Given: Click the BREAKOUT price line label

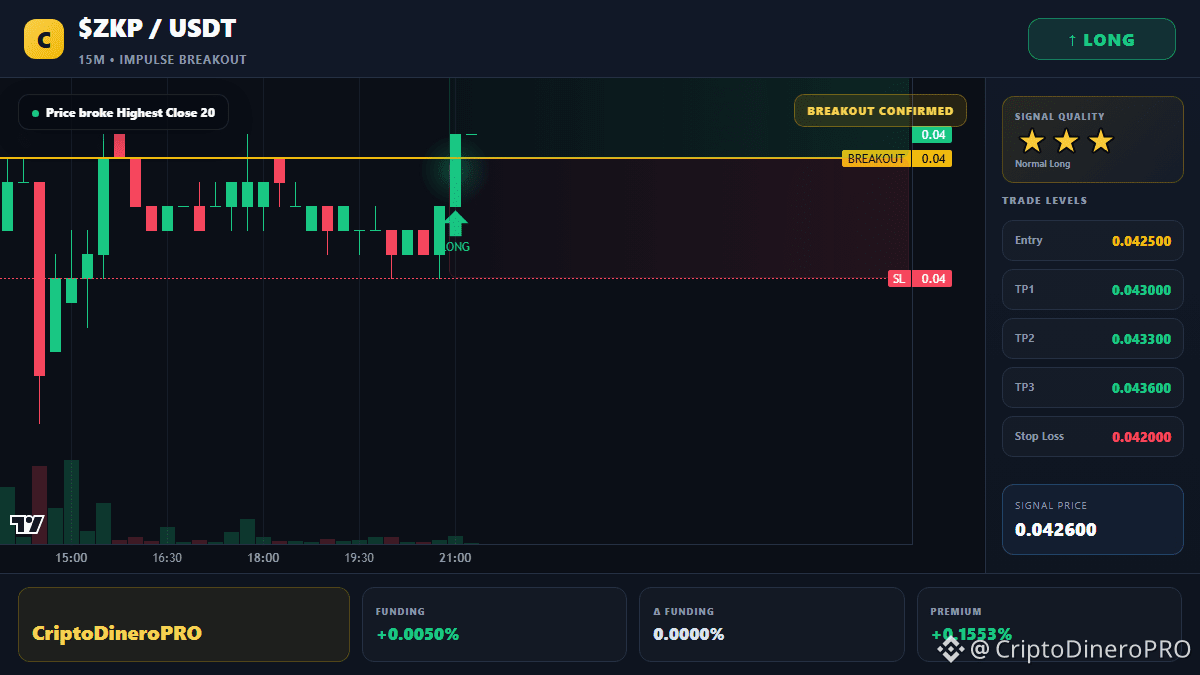Looking at the screenshot, I should [876, 158].
